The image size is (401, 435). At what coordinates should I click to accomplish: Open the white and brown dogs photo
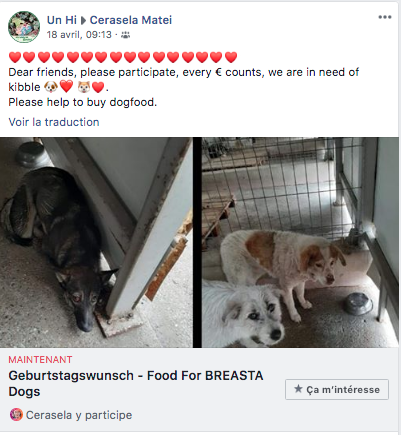300,242
